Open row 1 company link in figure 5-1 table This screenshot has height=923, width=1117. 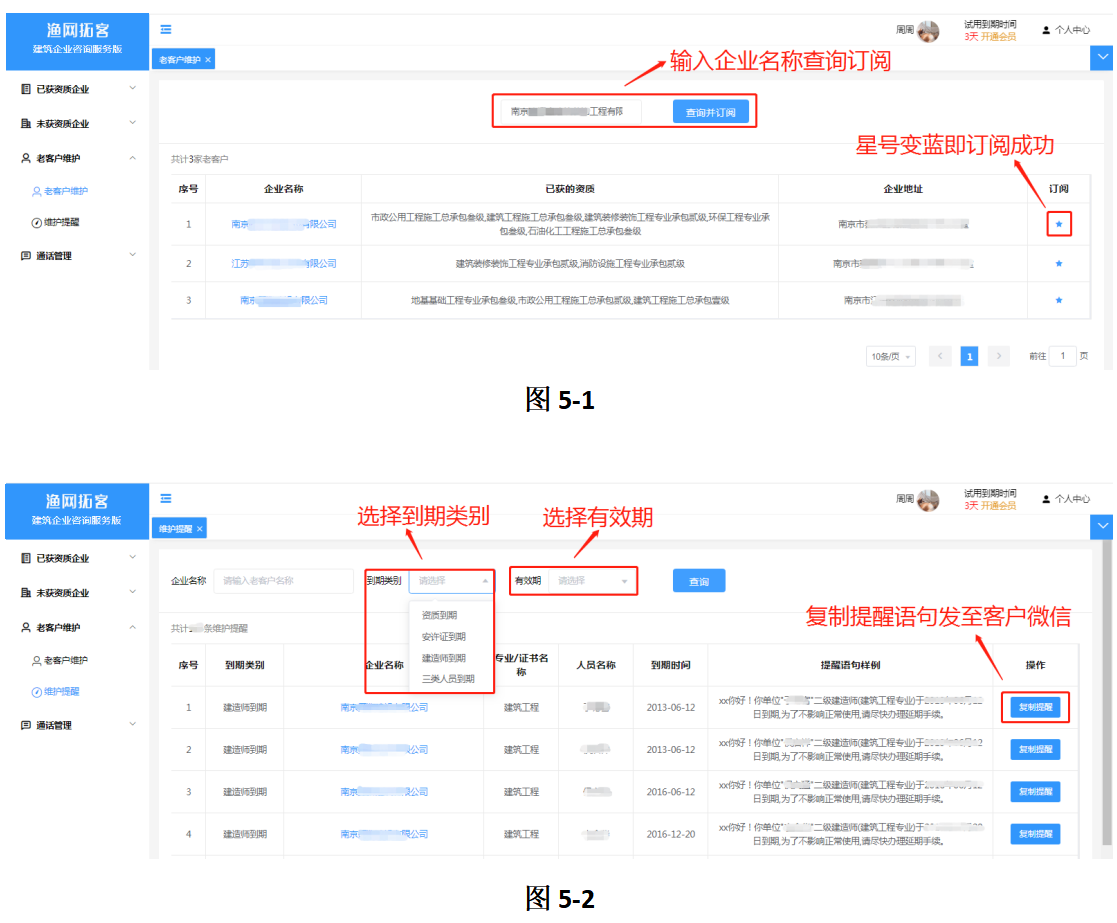tap(284, 224)
